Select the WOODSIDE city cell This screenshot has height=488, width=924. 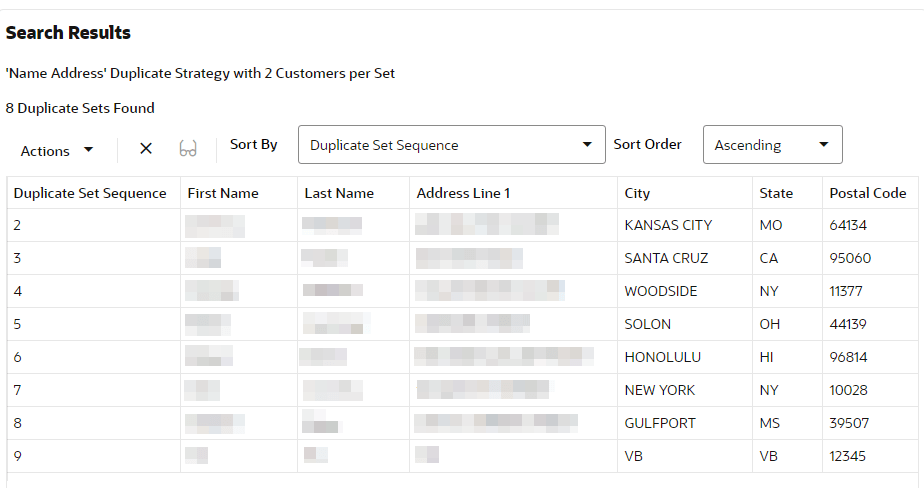pos(685,291)
